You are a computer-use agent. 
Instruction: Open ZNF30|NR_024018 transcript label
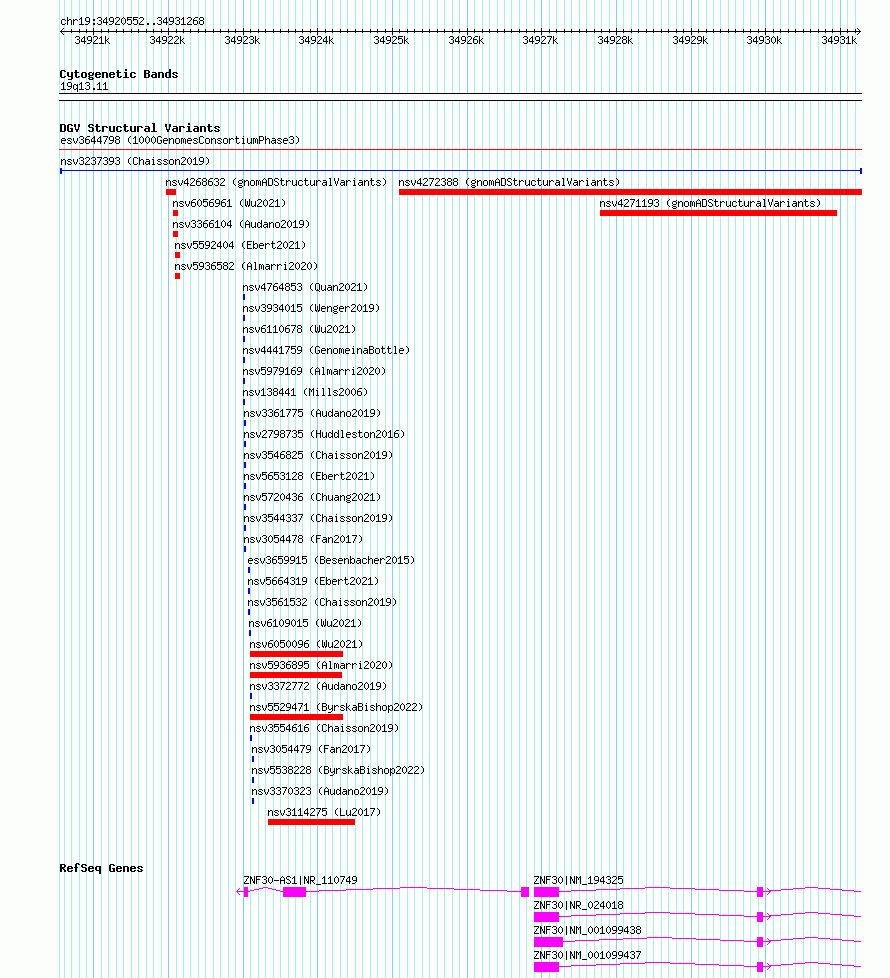[x=579, y=906]
